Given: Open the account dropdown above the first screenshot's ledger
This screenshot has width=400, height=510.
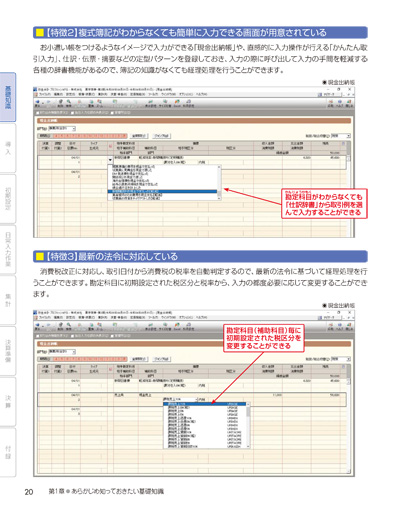Looking at the screenshot, I should click(x=62, y=128).
